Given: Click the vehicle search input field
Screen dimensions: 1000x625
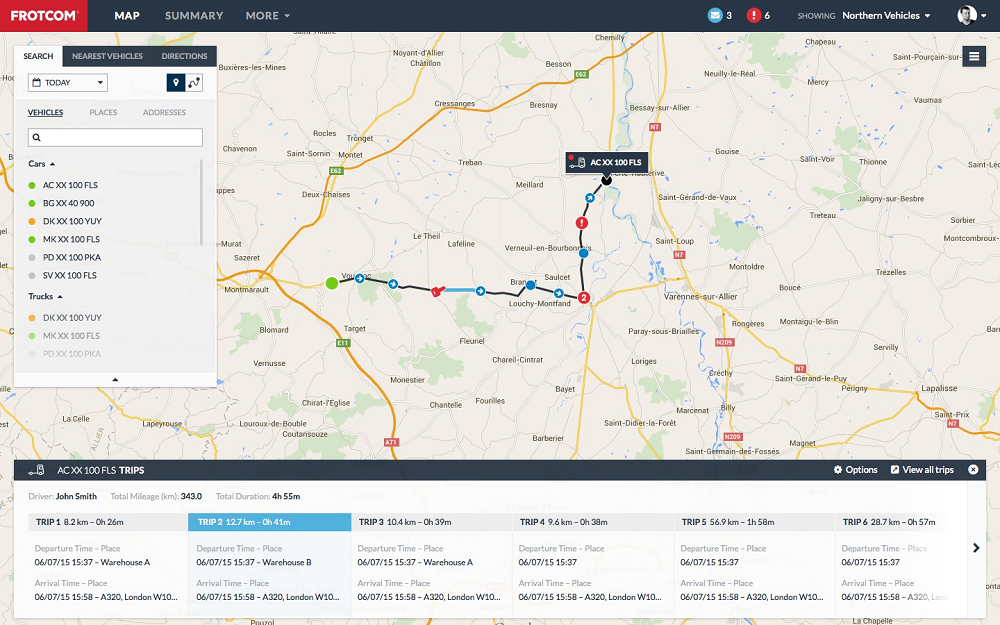Looking at the screenshot, I should pyautogui.click(x=115, y=137).
